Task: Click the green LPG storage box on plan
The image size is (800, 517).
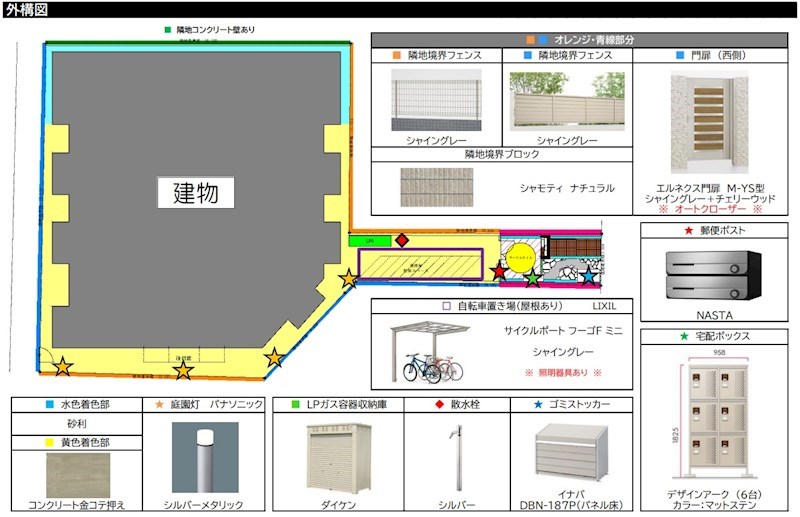Action: (x=368, y=241)
